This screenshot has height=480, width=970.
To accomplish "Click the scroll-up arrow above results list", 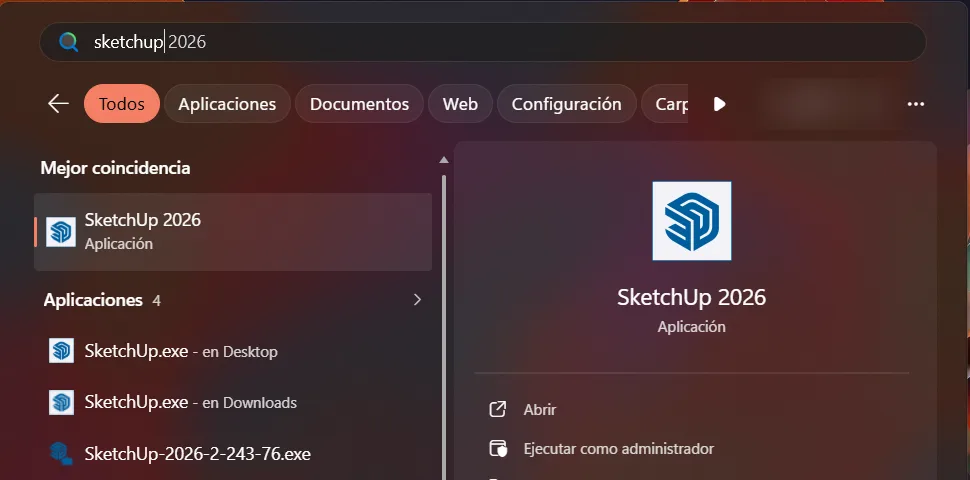I will click(x=443, y=160).
